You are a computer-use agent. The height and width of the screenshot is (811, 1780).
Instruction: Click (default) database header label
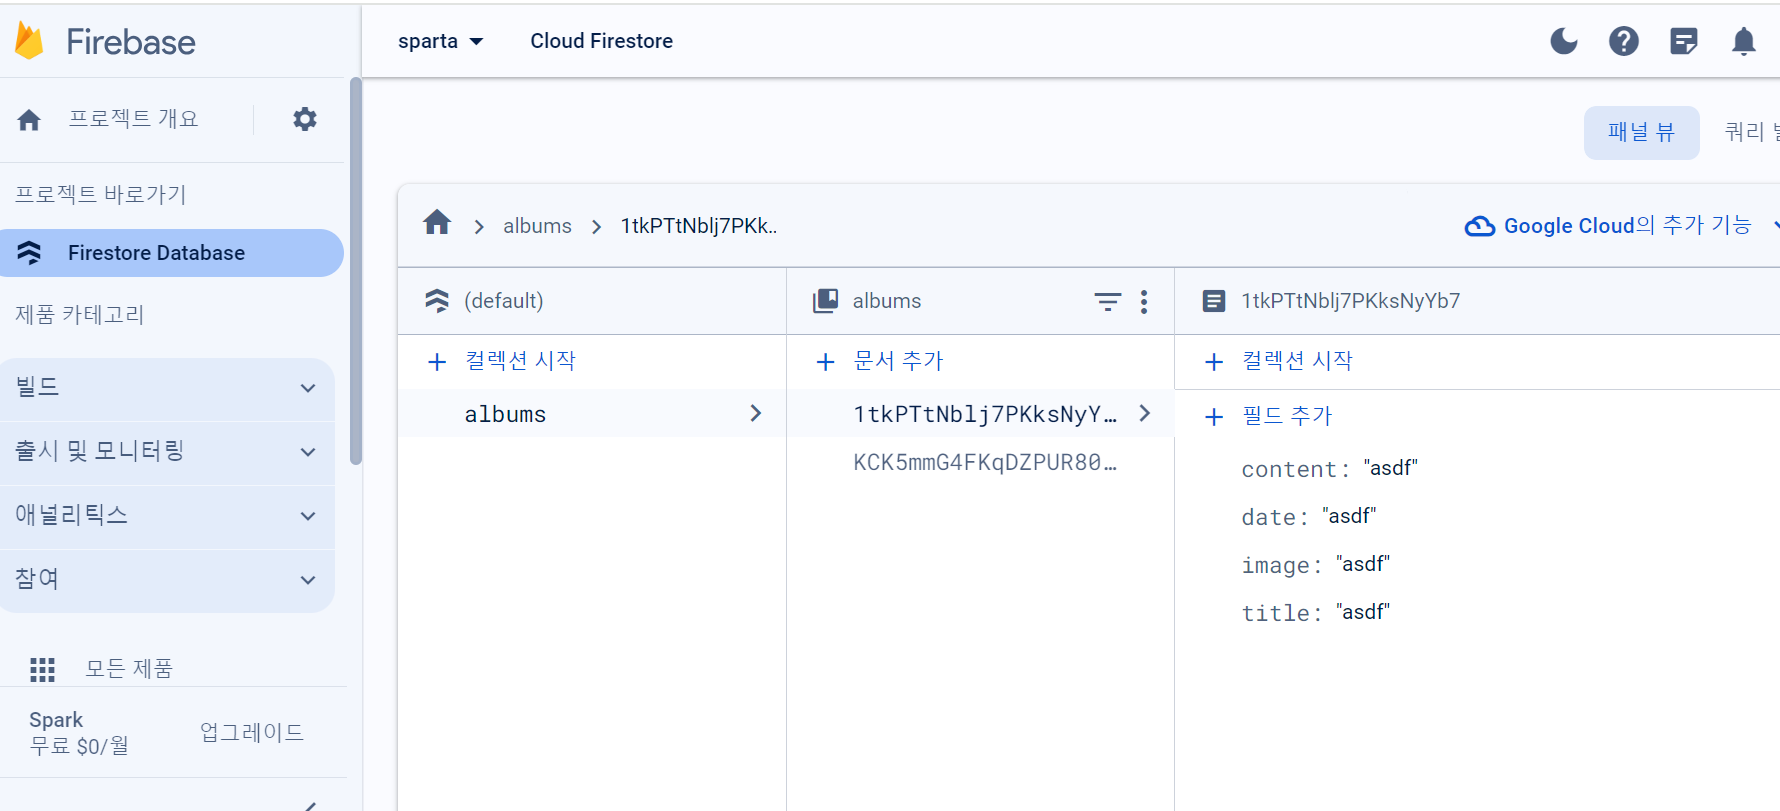(x=504, y=301)
